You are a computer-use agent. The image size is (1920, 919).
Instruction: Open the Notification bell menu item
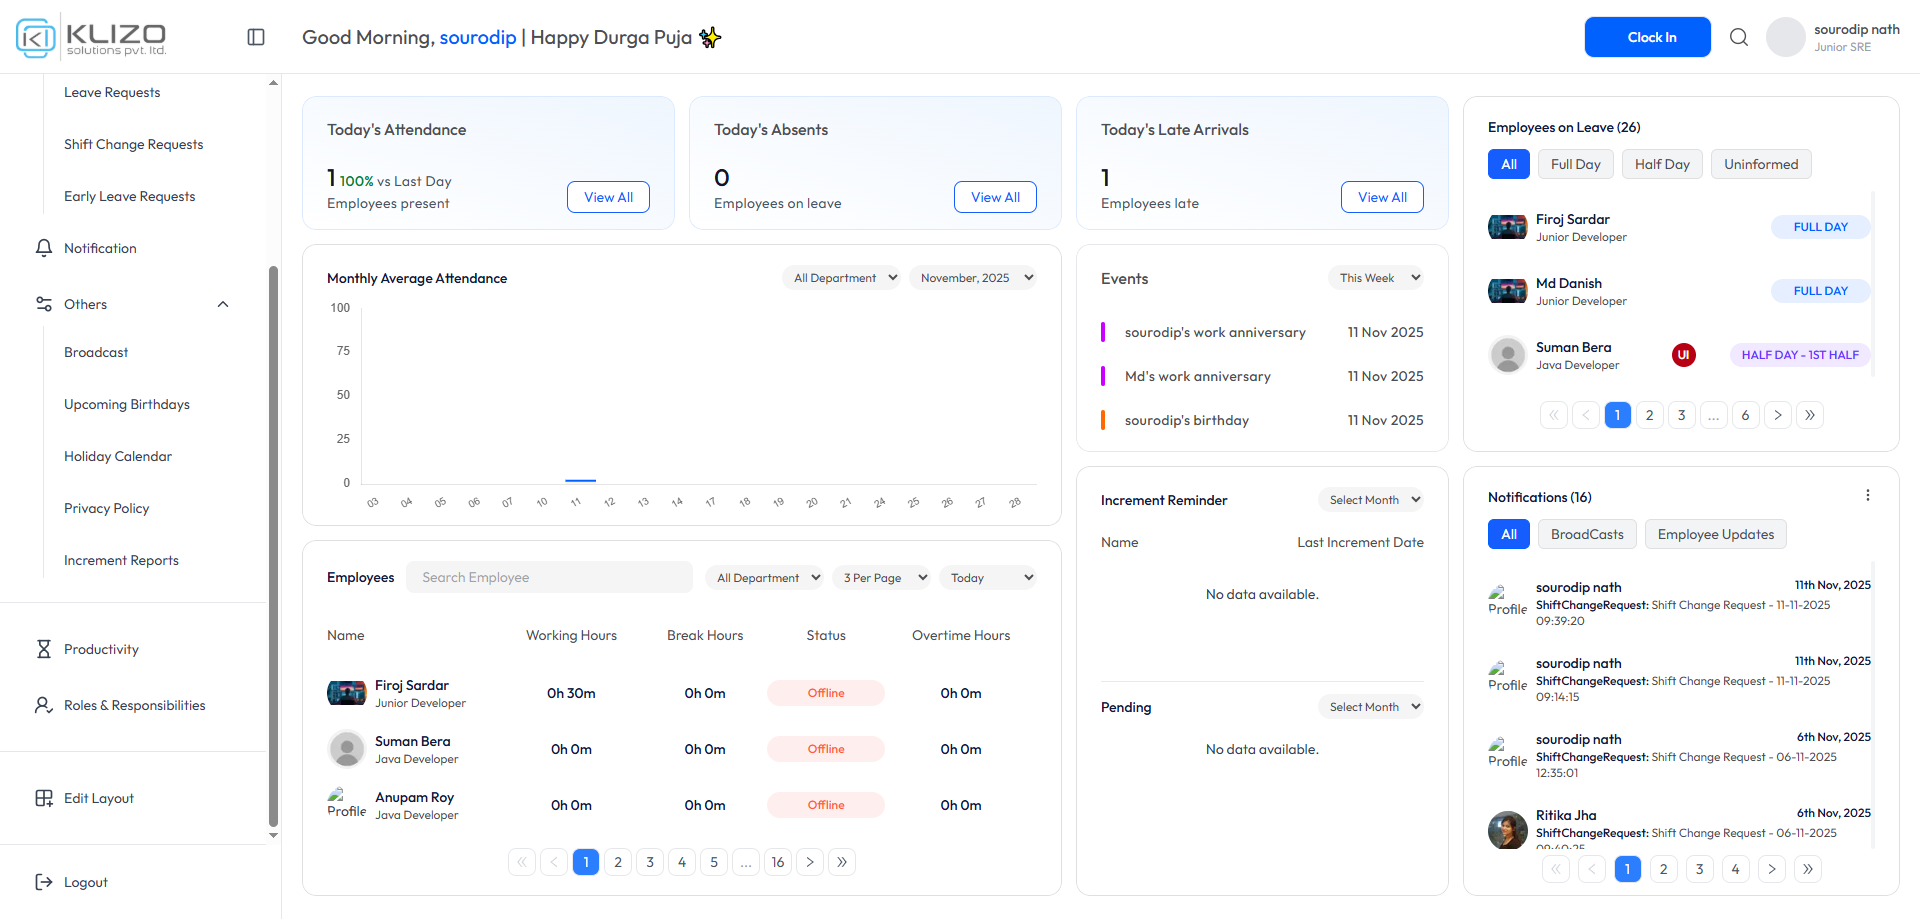(44, 248)
